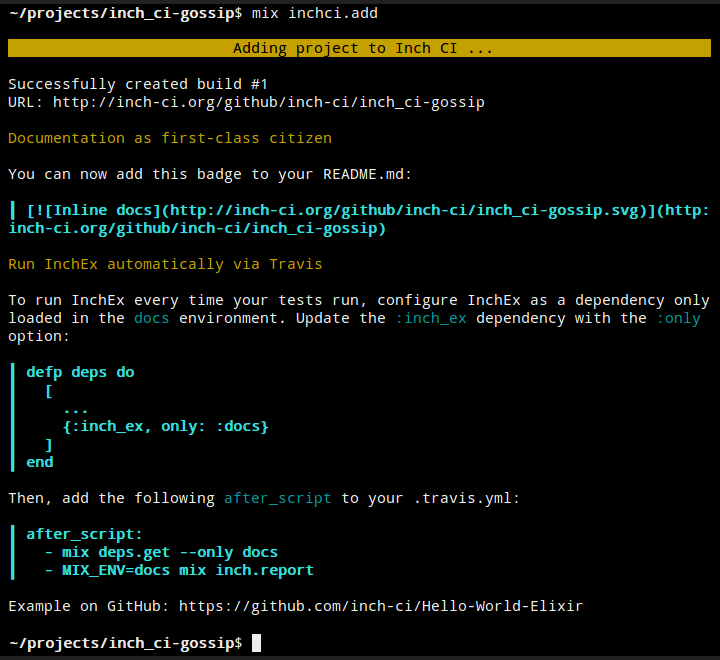Click the terminal cursor at bottom prompt
Screen dimensions: 720x660
tap(256, 643)
